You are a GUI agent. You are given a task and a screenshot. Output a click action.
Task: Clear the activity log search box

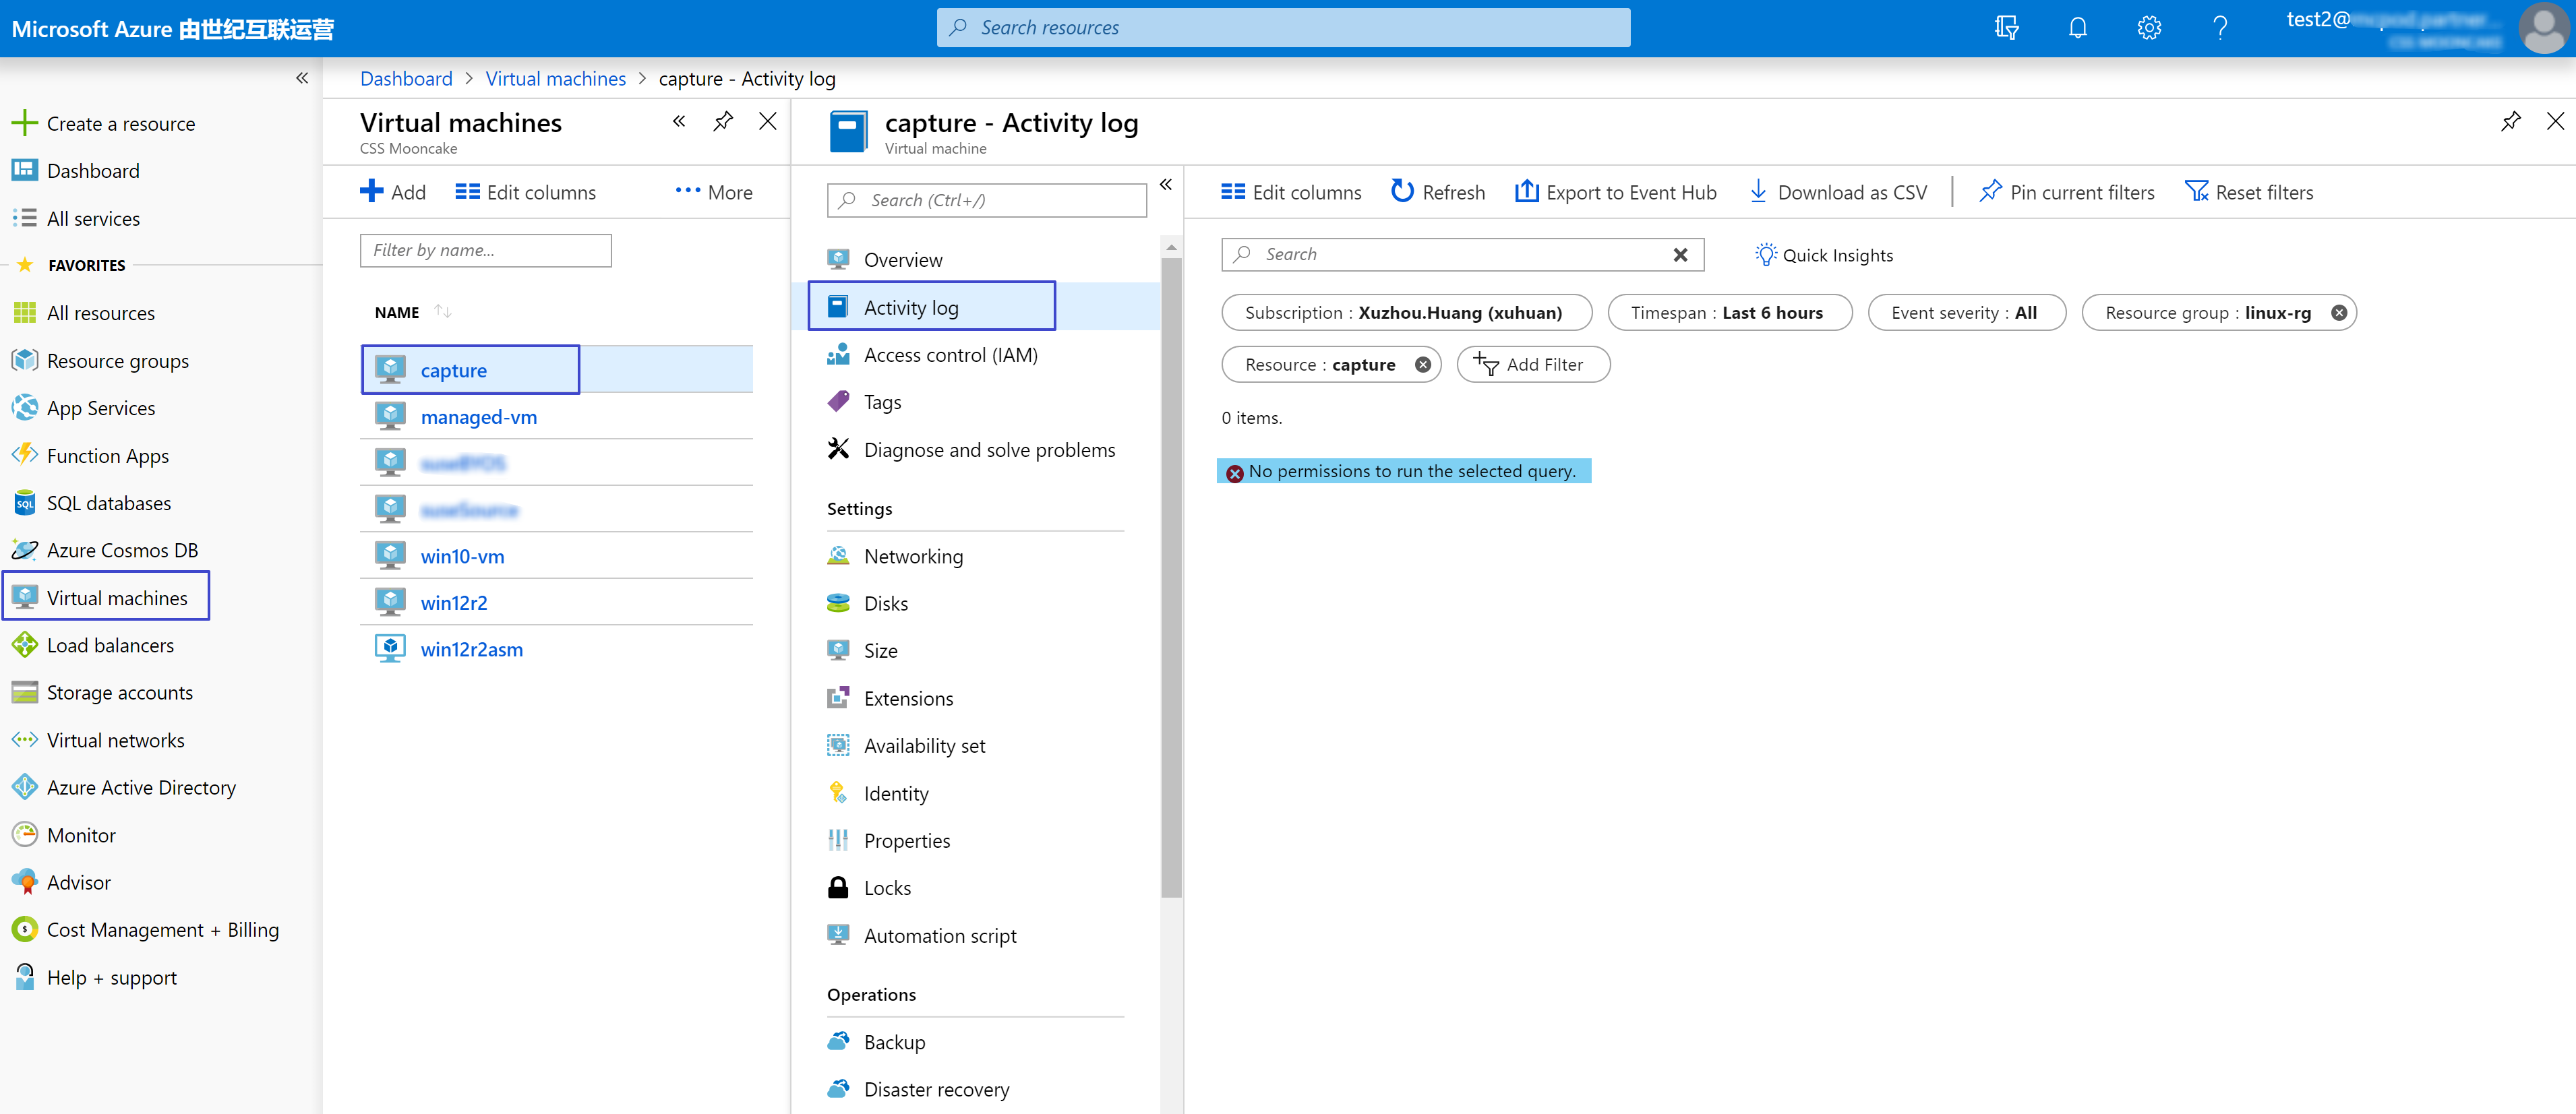click(1680, 255)
